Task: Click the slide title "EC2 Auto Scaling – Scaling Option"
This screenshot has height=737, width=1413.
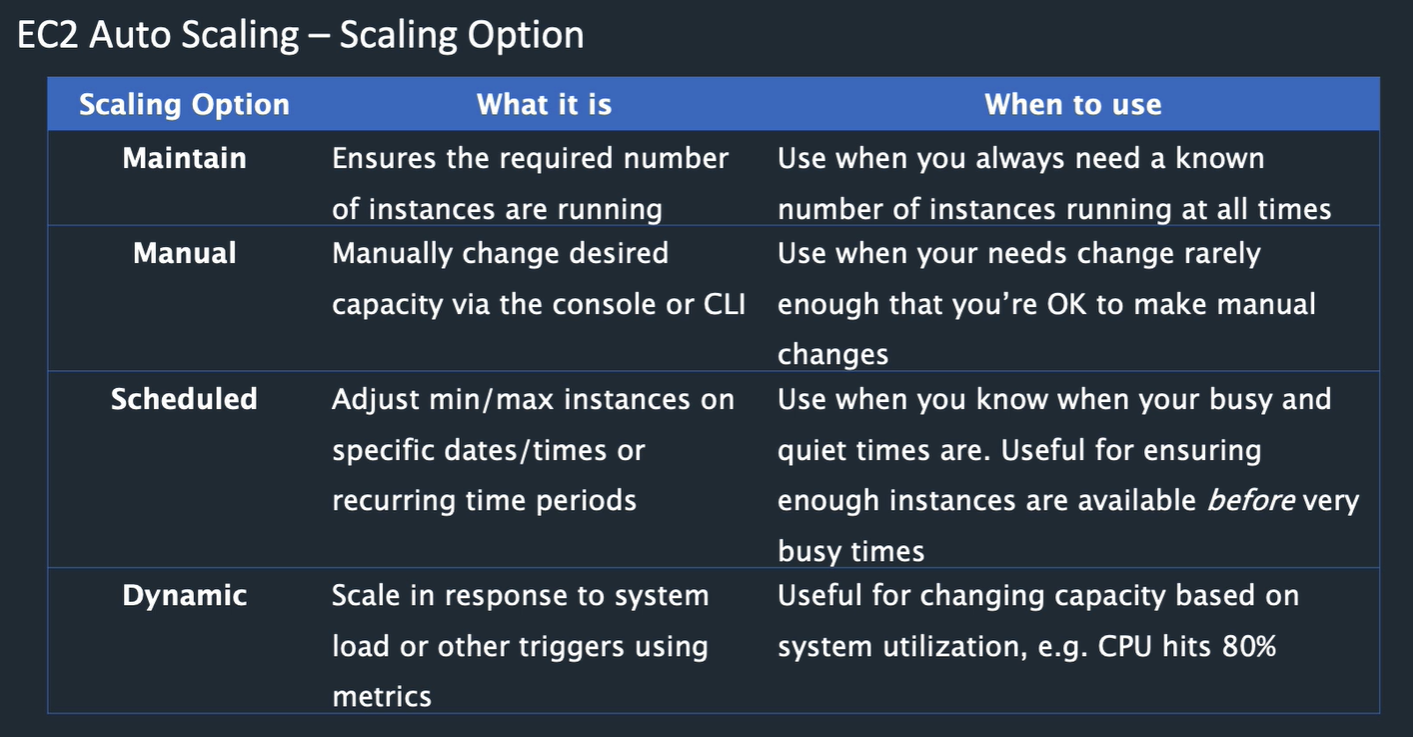Action: pyautogui.click(x=300, y=35)
